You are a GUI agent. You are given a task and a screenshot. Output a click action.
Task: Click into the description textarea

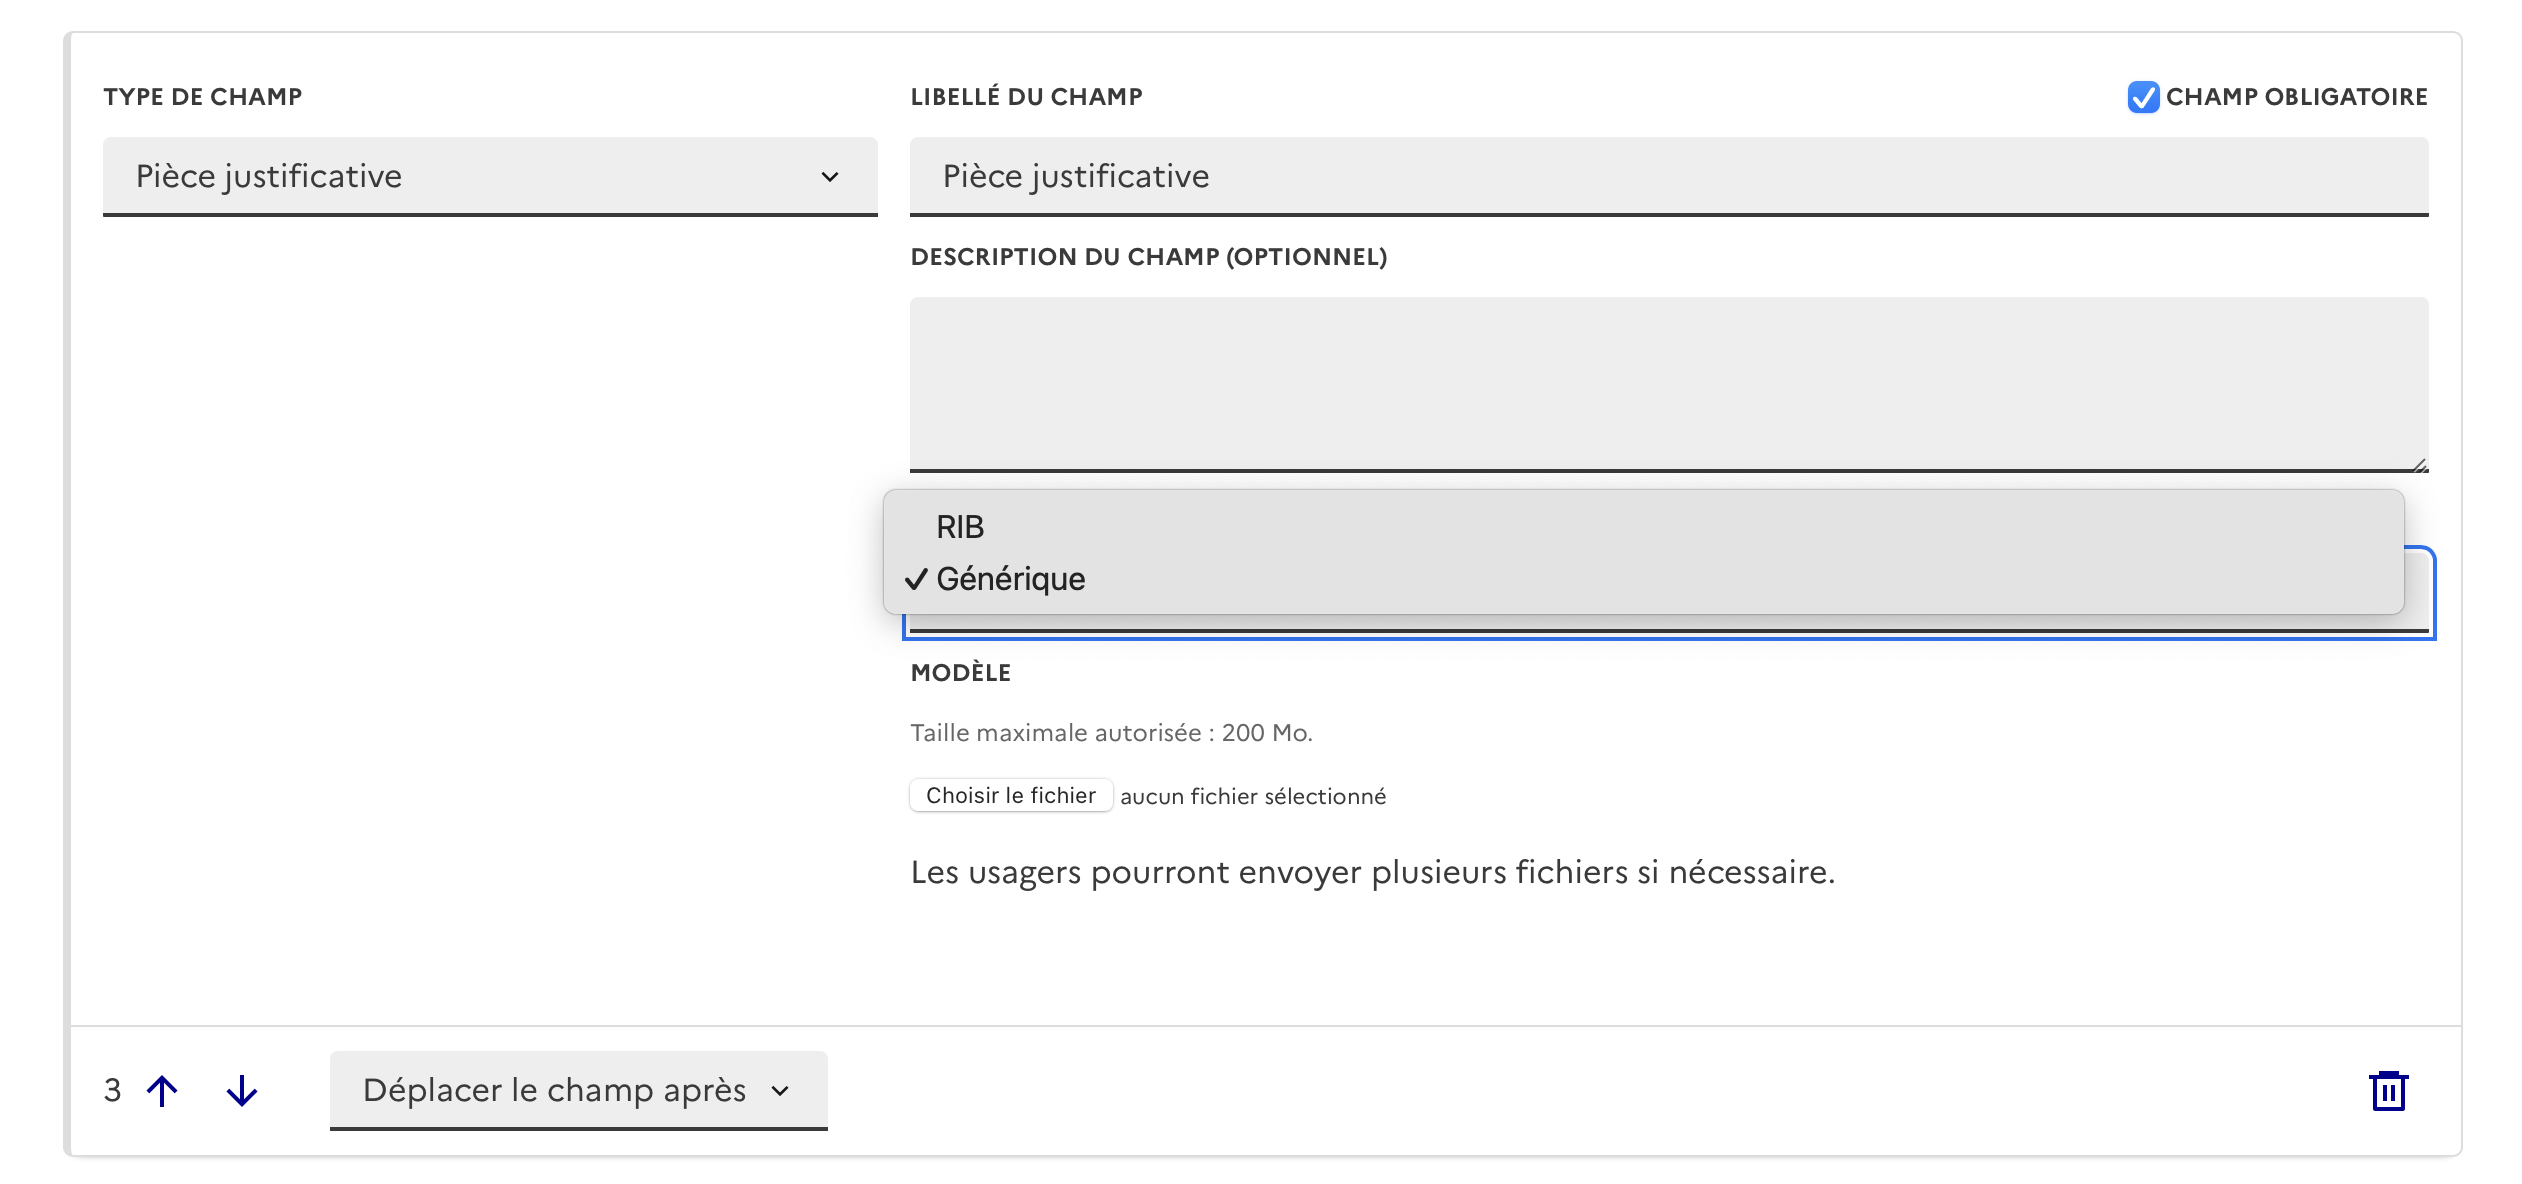(1668, 382)
